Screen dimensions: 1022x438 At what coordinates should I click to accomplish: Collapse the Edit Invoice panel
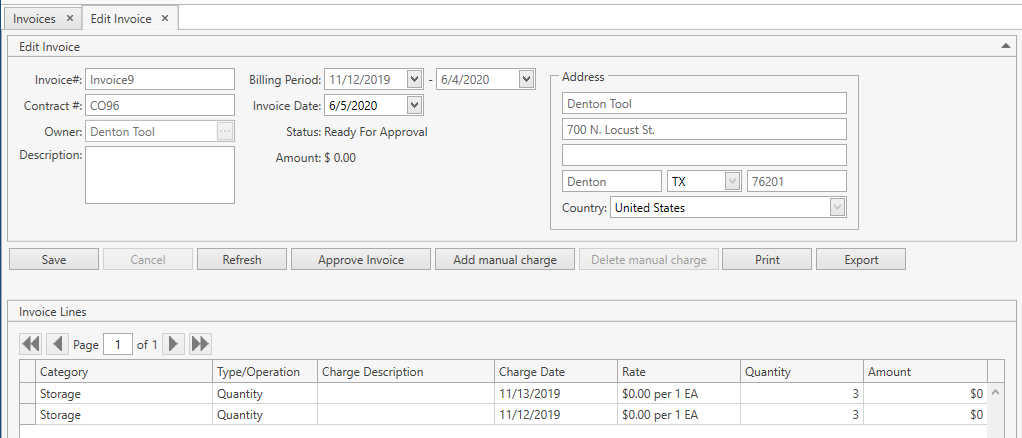coord(1005,46)
